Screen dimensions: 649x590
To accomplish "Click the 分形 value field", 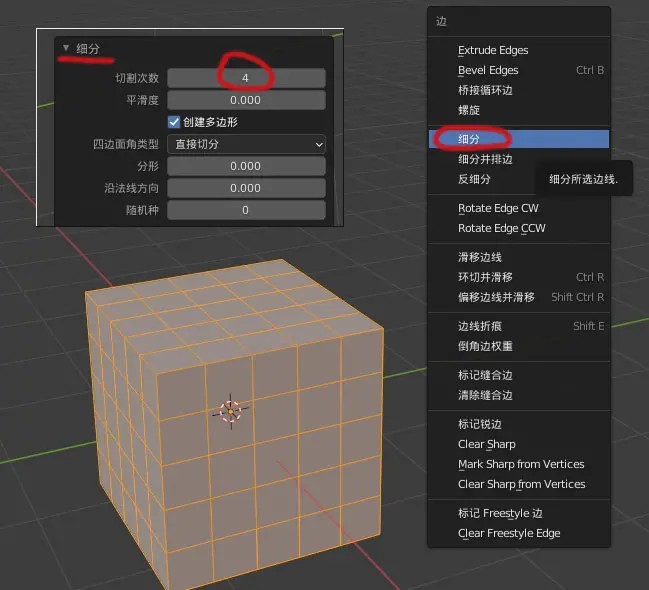I will tap(246, 166).
